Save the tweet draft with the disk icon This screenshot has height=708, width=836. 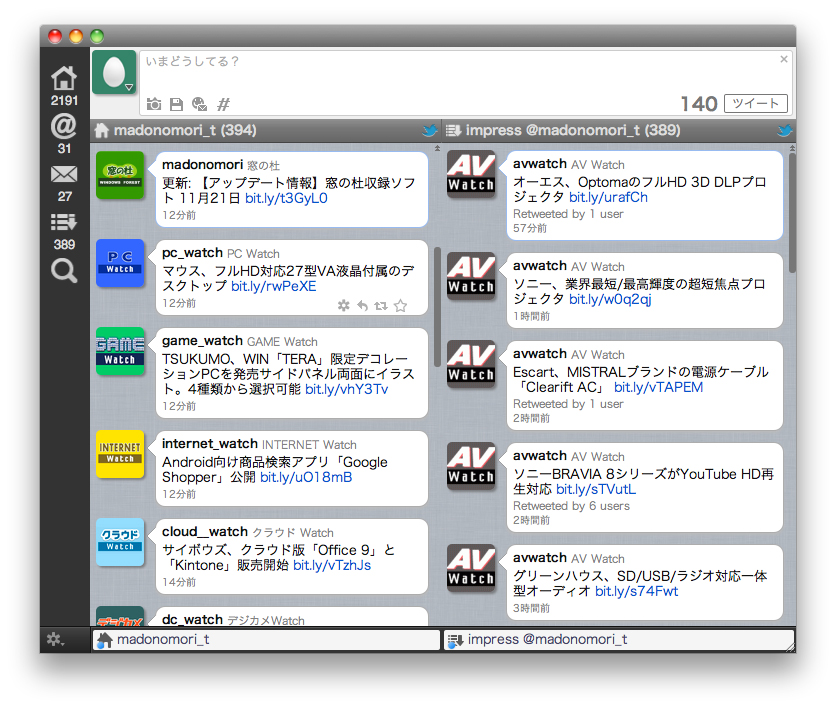pos(176,103)
